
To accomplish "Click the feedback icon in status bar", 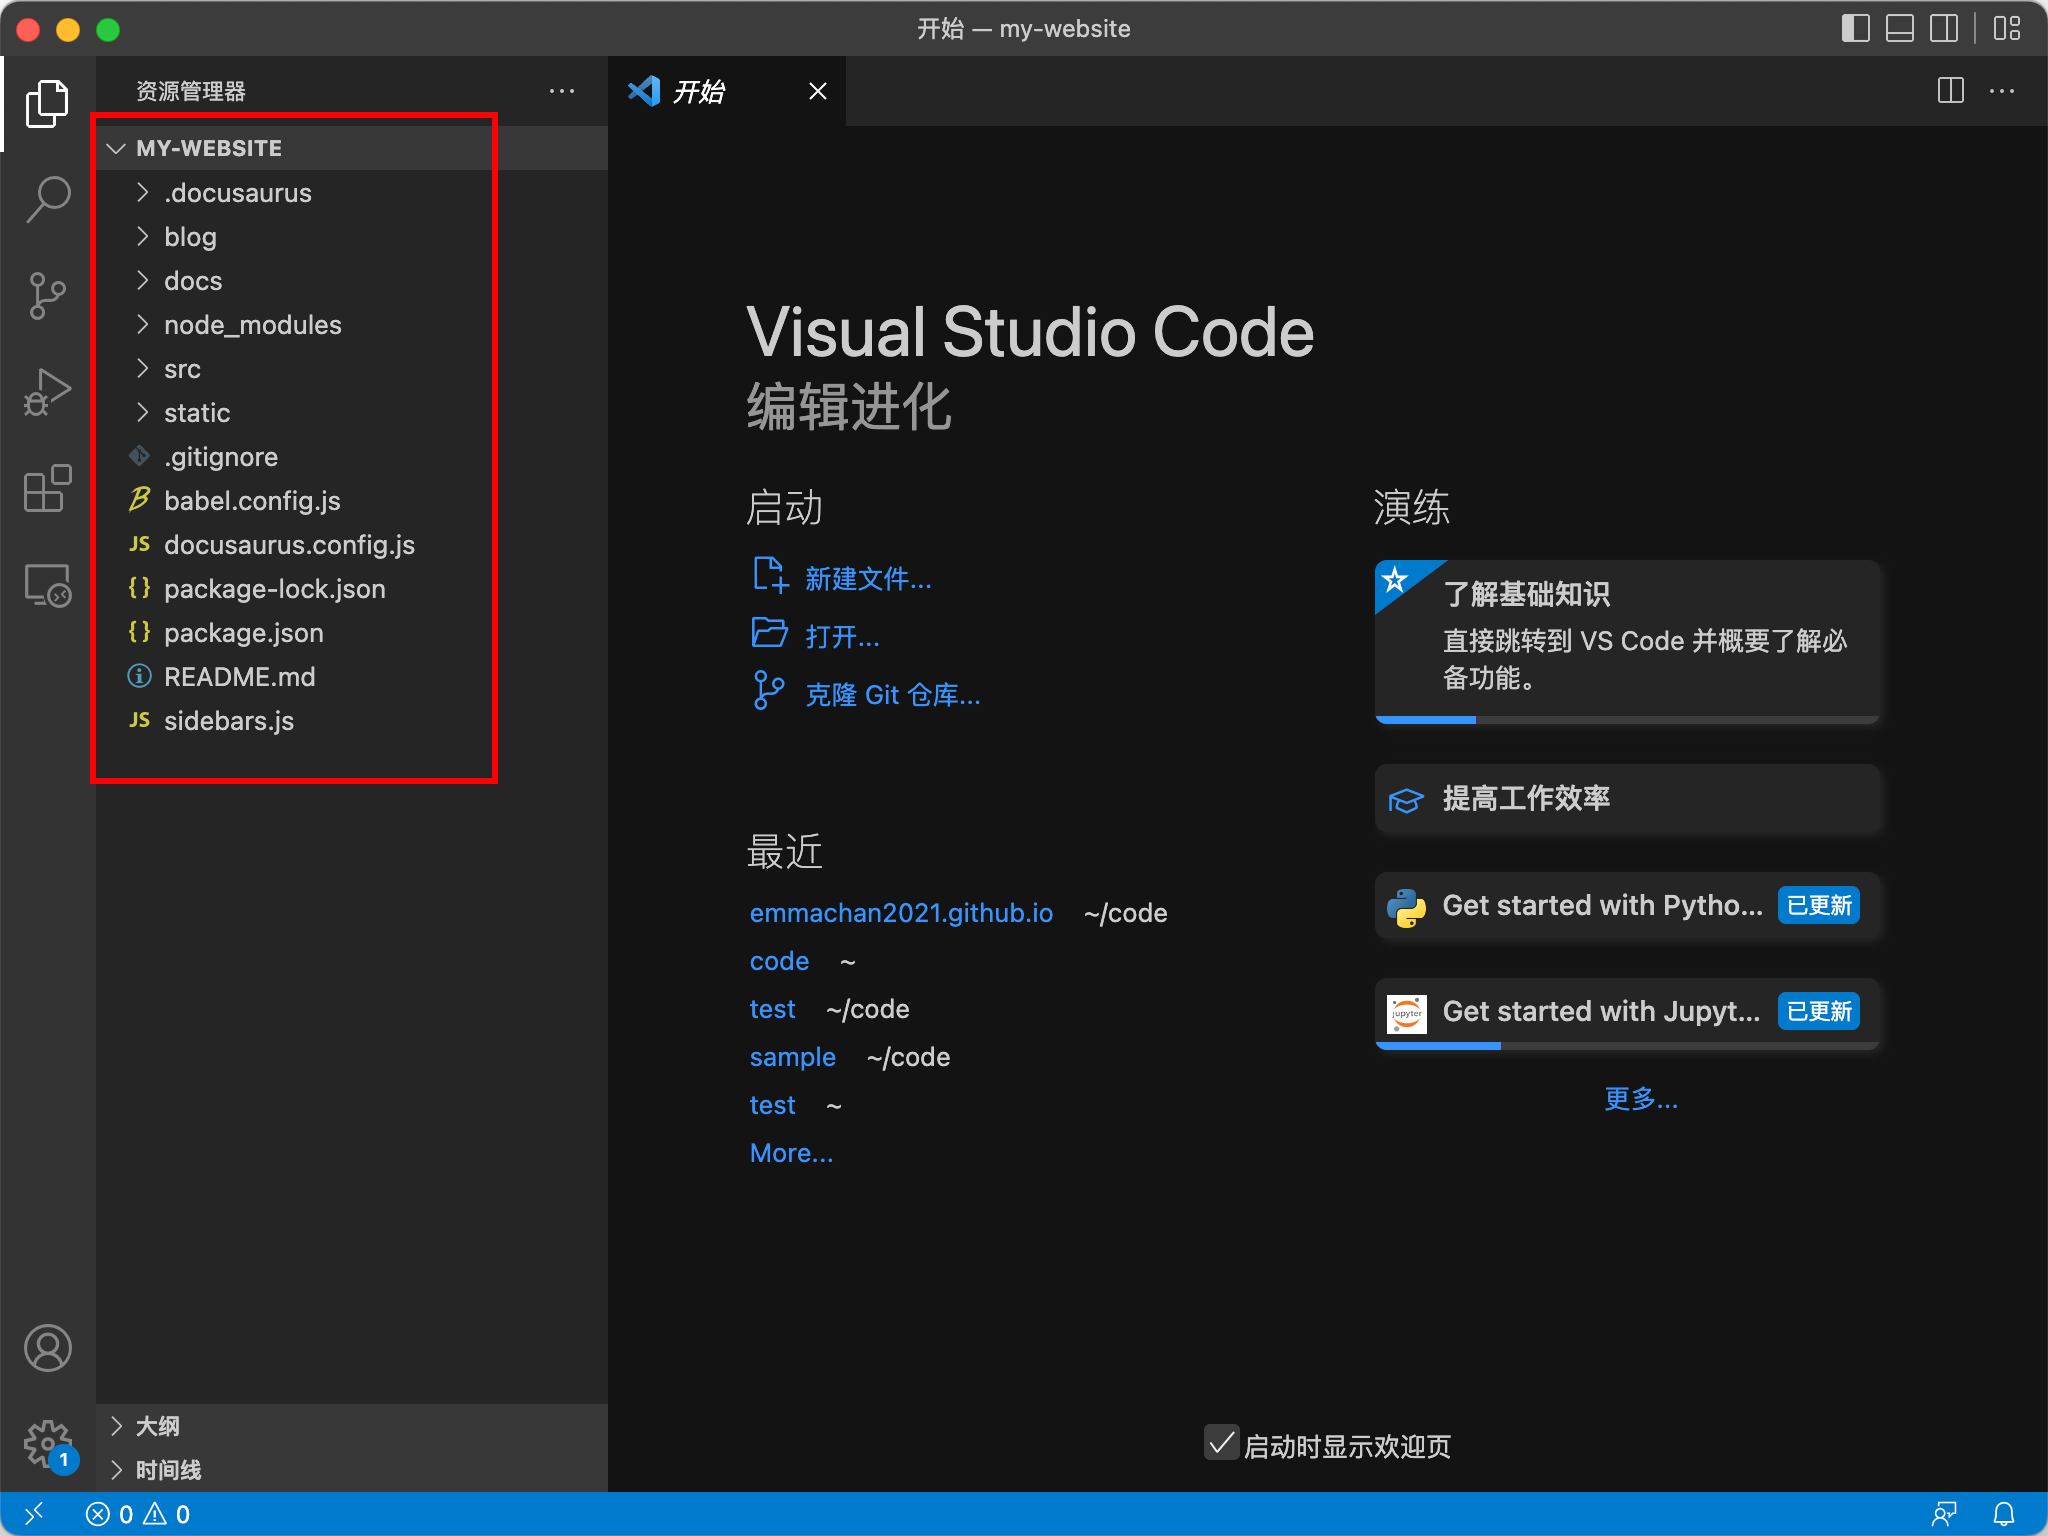I will (x=1944, y=1514).
